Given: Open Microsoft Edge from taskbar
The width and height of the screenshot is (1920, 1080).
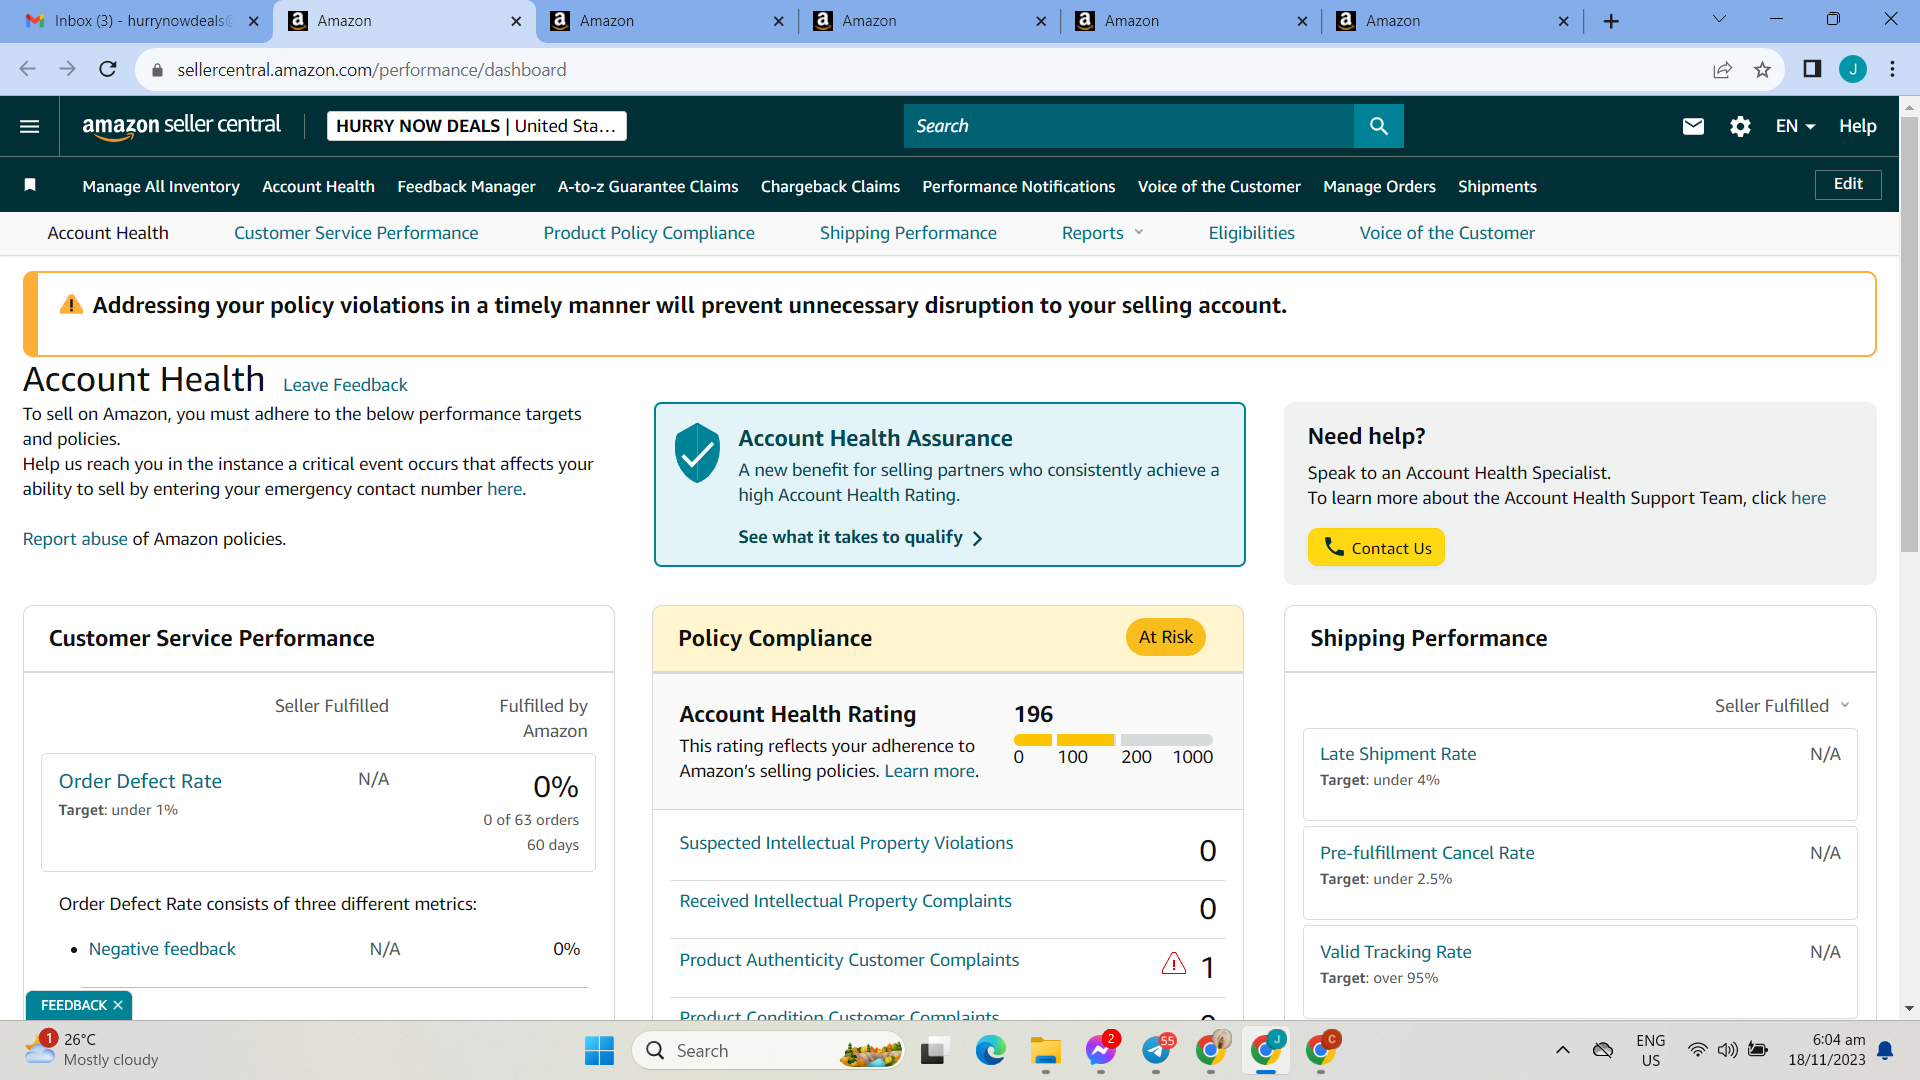Looking at the screenshot, I should [990, 1050].
